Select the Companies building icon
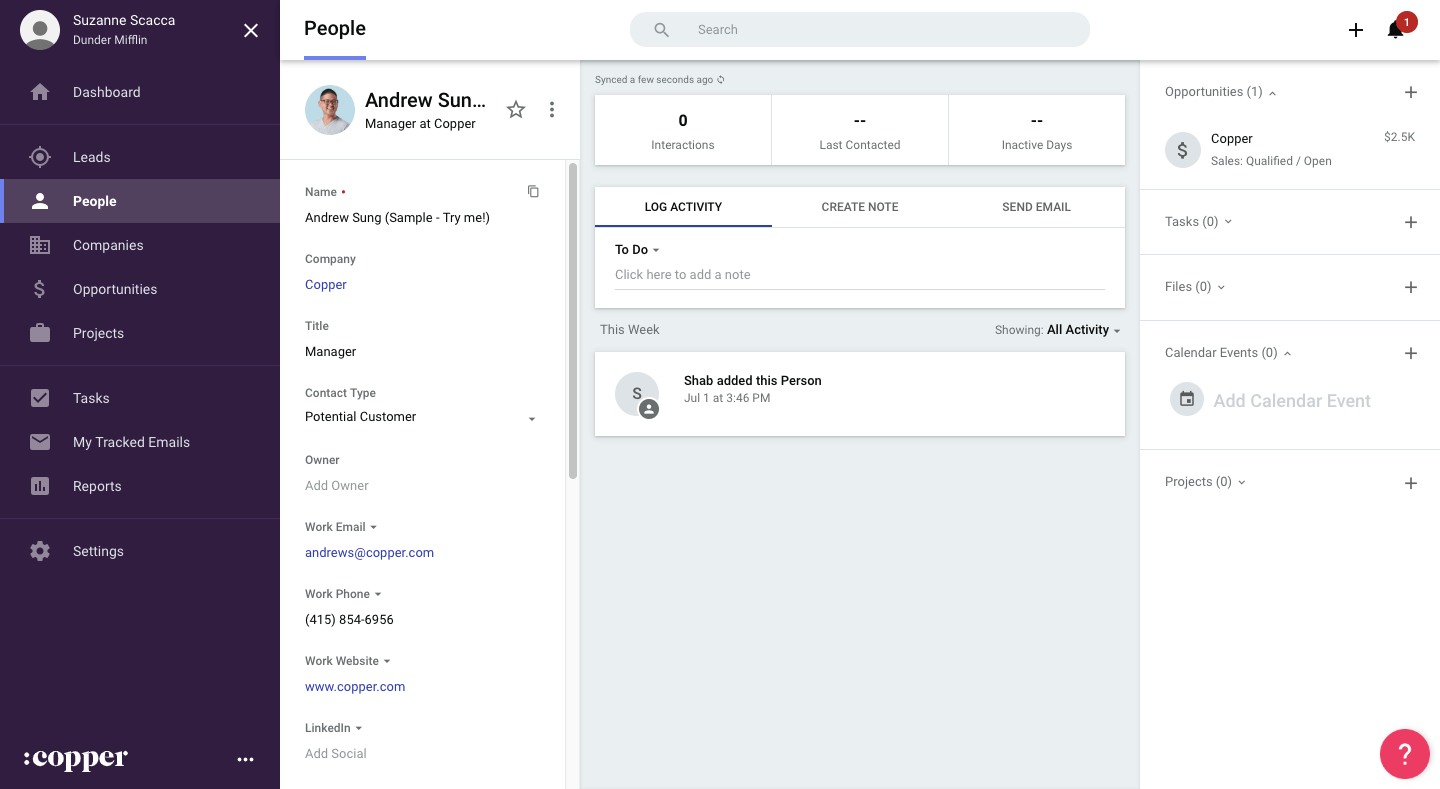 (40, 245)
